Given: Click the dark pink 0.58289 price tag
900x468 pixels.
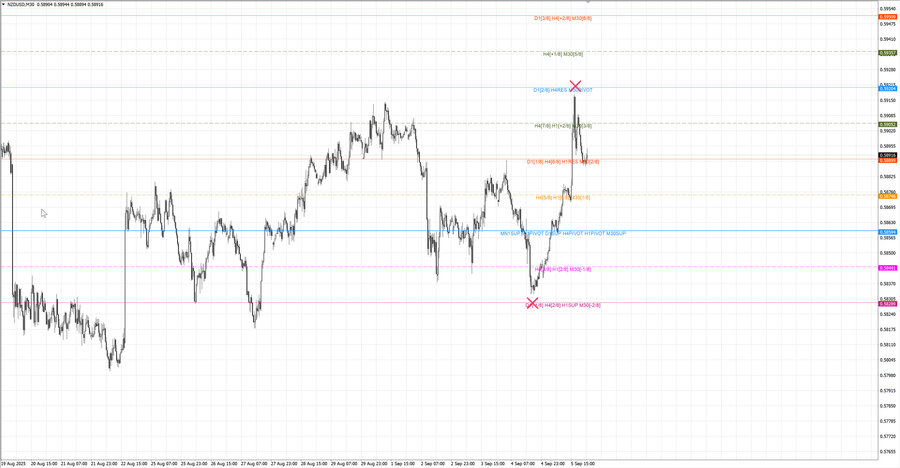Looking at the screenshot, I should coord(887,304).
